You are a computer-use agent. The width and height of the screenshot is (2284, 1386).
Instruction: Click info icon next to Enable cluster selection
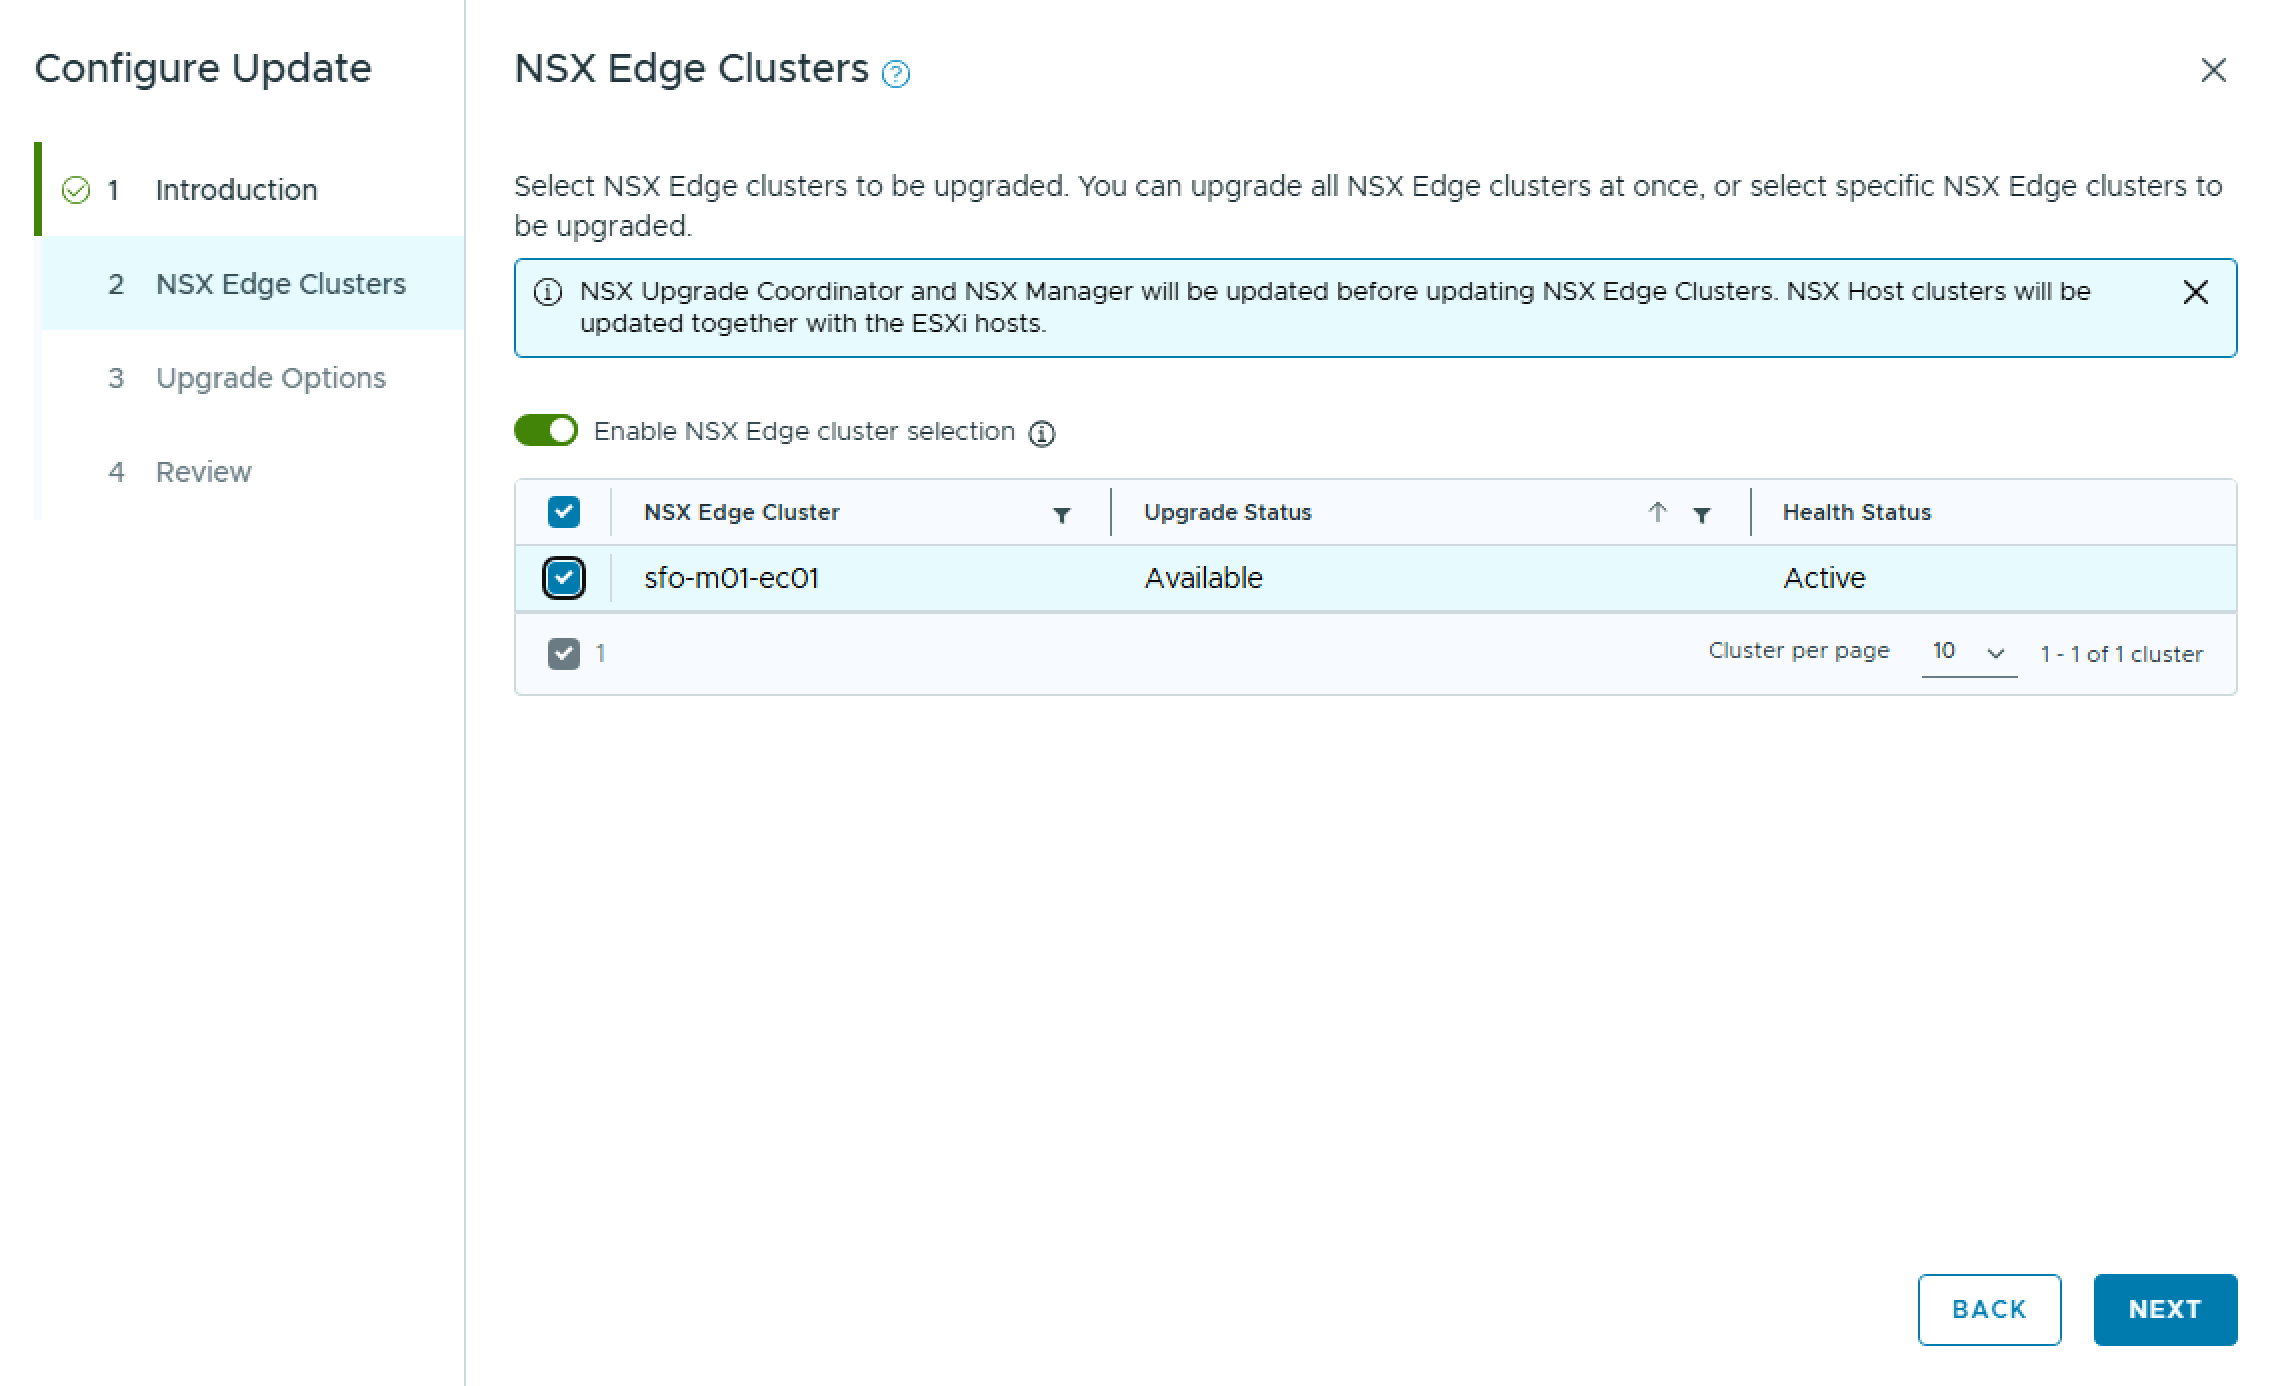pyautogui.click(x=1041, y=433)
